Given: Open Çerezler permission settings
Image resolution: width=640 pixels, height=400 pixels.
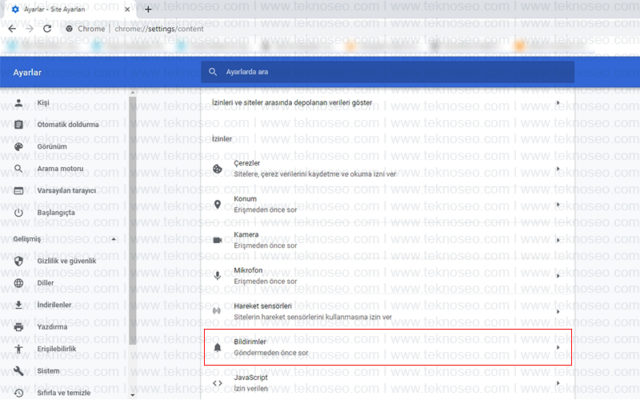Looking at the screenshot, I should (388, 169).
